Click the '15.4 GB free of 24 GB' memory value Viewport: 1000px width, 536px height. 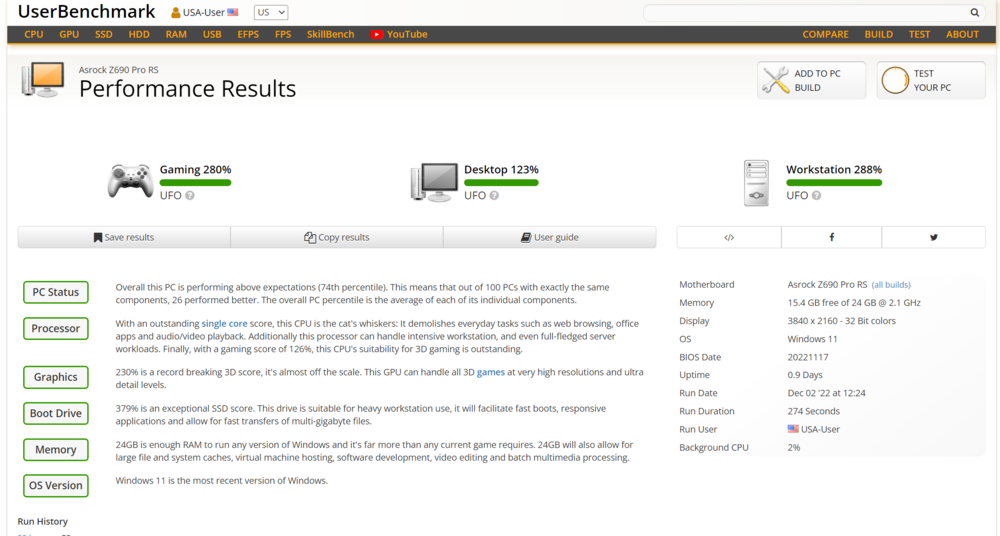pos(854,302)
